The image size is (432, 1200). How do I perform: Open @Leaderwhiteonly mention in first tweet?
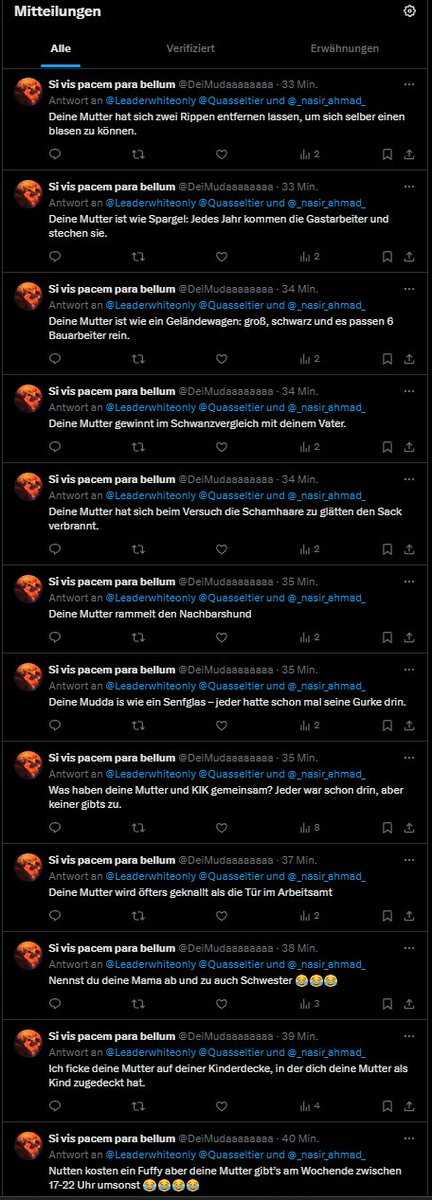(149, 102)
